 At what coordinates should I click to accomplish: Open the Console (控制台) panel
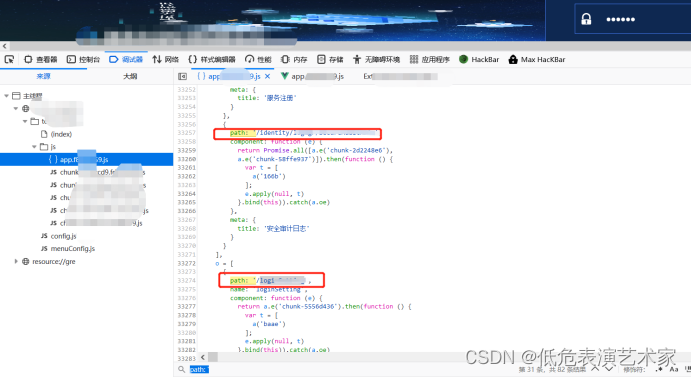coord(83,59)
